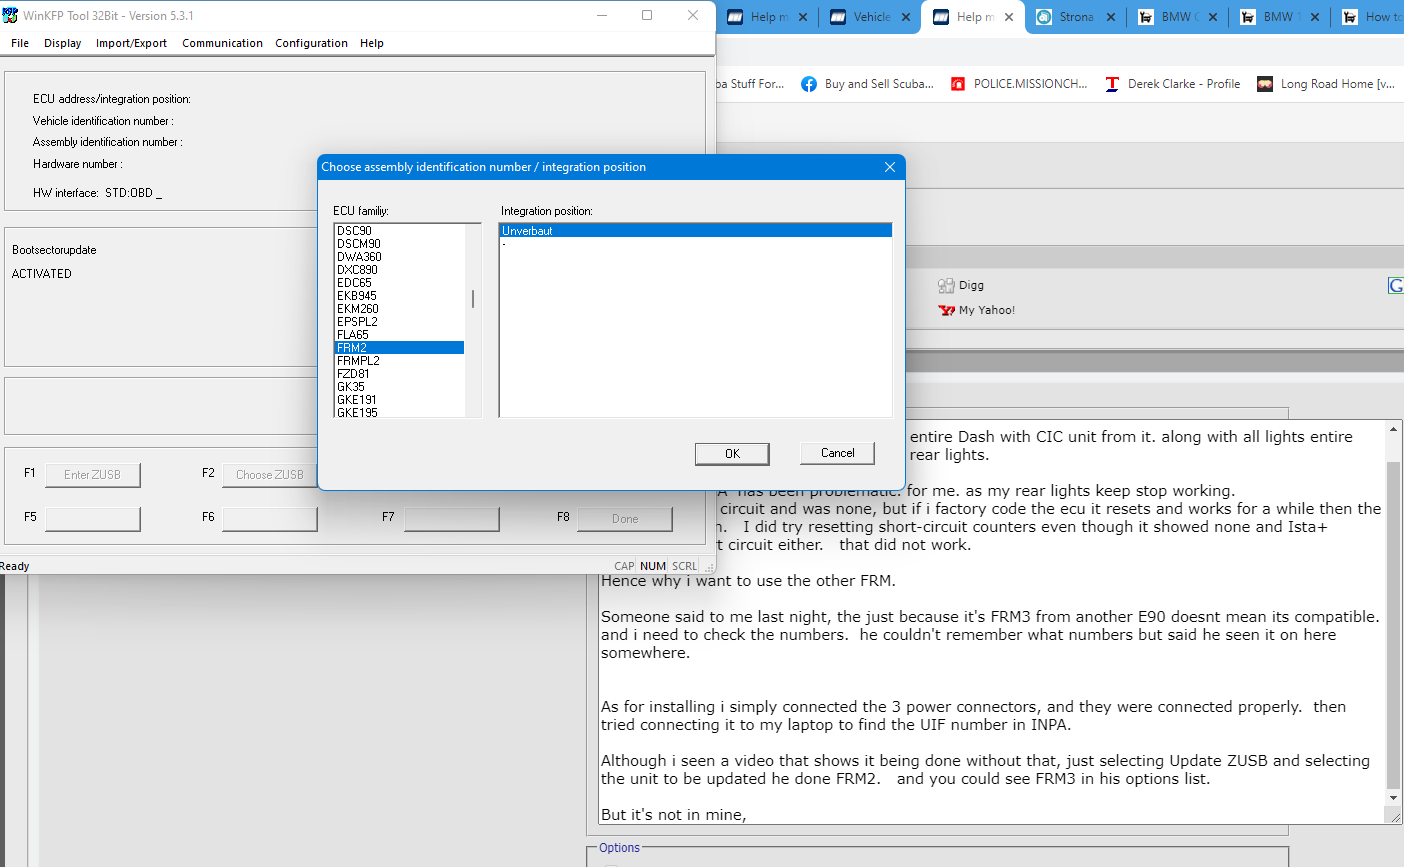Click the Digg share icon
This screenshot has height=867, width=1404.
click(946, 285)
